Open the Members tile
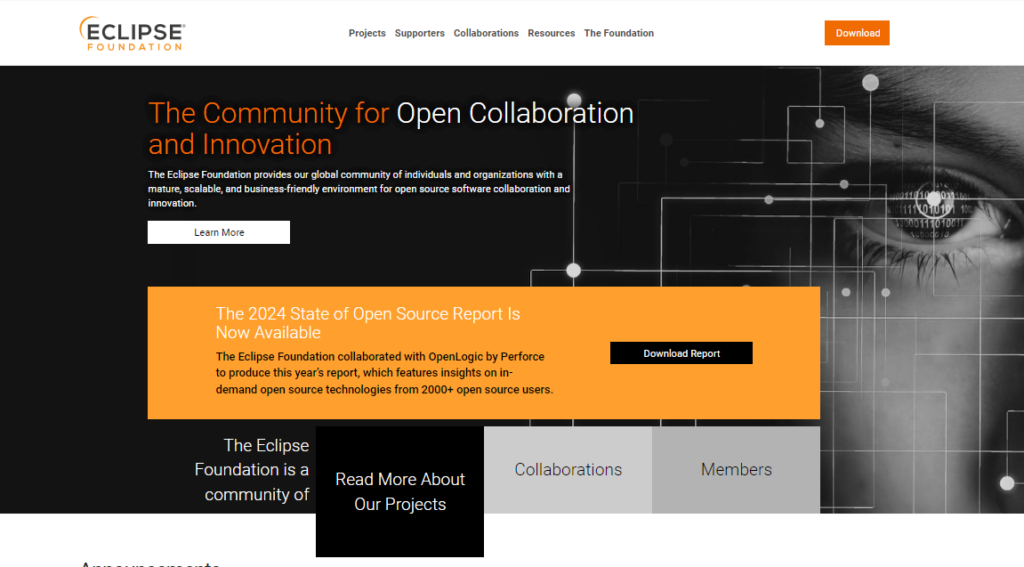 tap(736, 470)
